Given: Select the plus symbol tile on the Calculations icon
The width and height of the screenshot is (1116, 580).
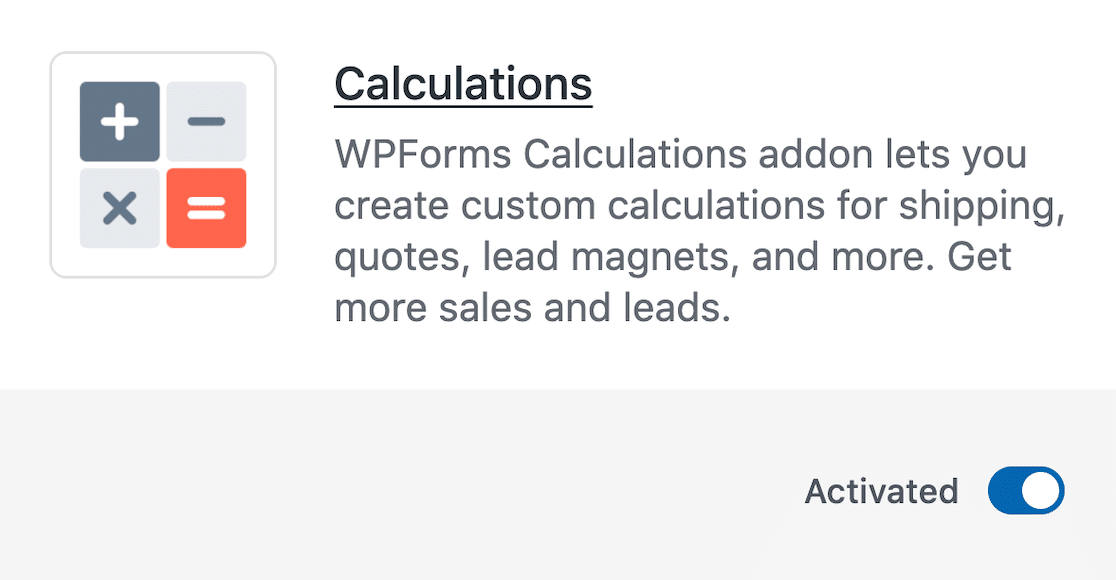Looking at the screenshot, I should [x=119, y=121].
